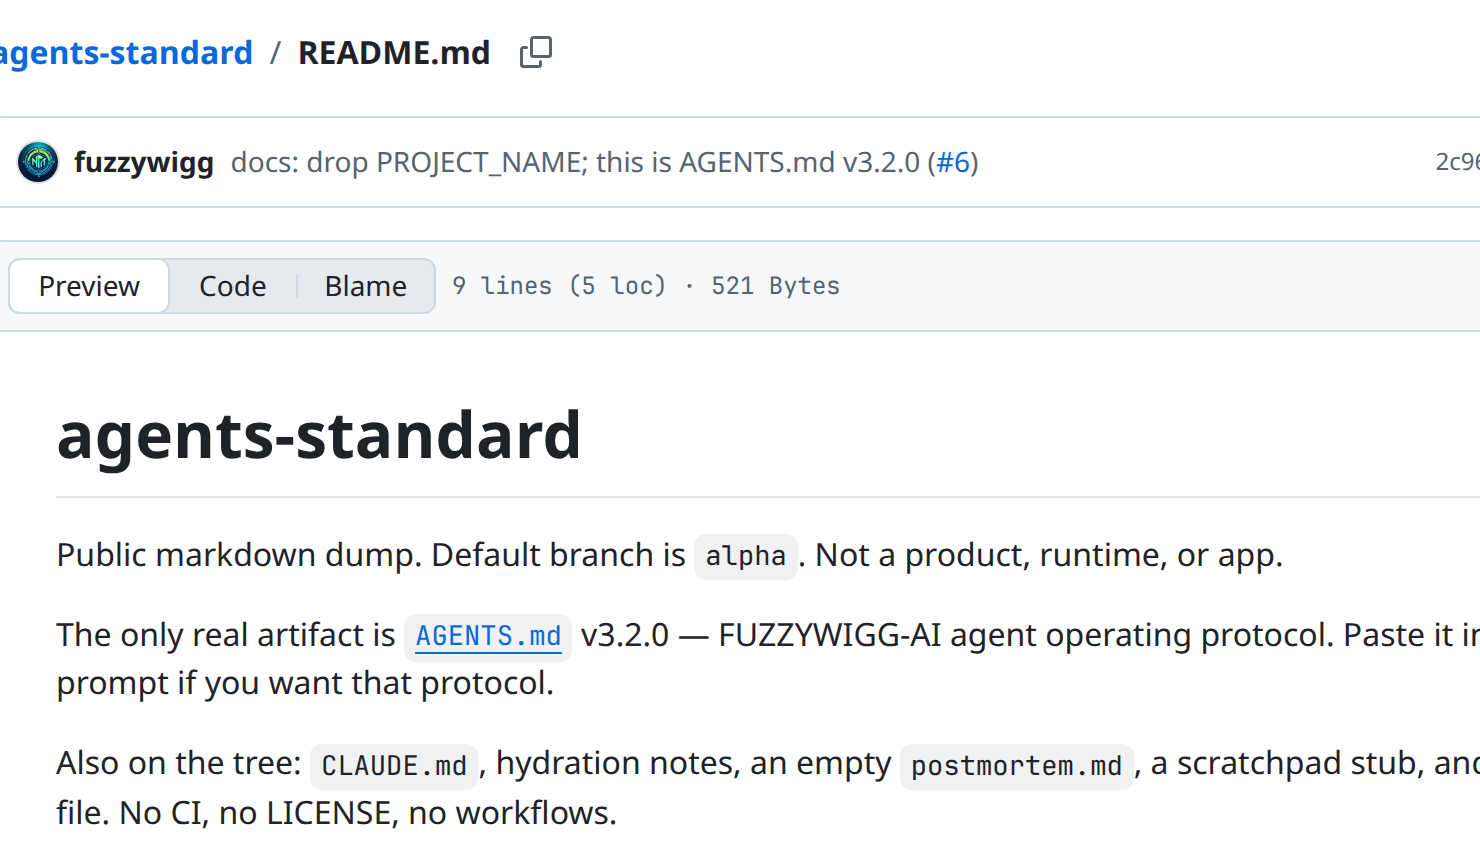Click the README.md file name in breadcrumb

tap(394, 52)
